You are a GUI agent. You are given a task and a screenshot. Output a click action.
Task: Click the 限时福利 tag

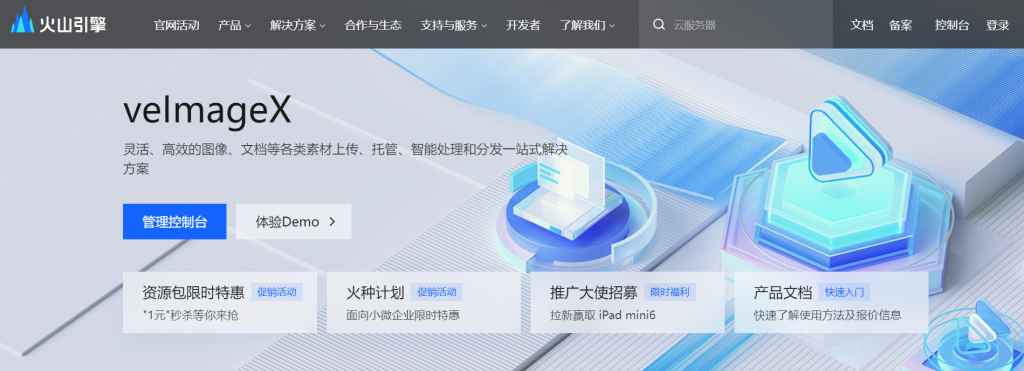[670, 292]
